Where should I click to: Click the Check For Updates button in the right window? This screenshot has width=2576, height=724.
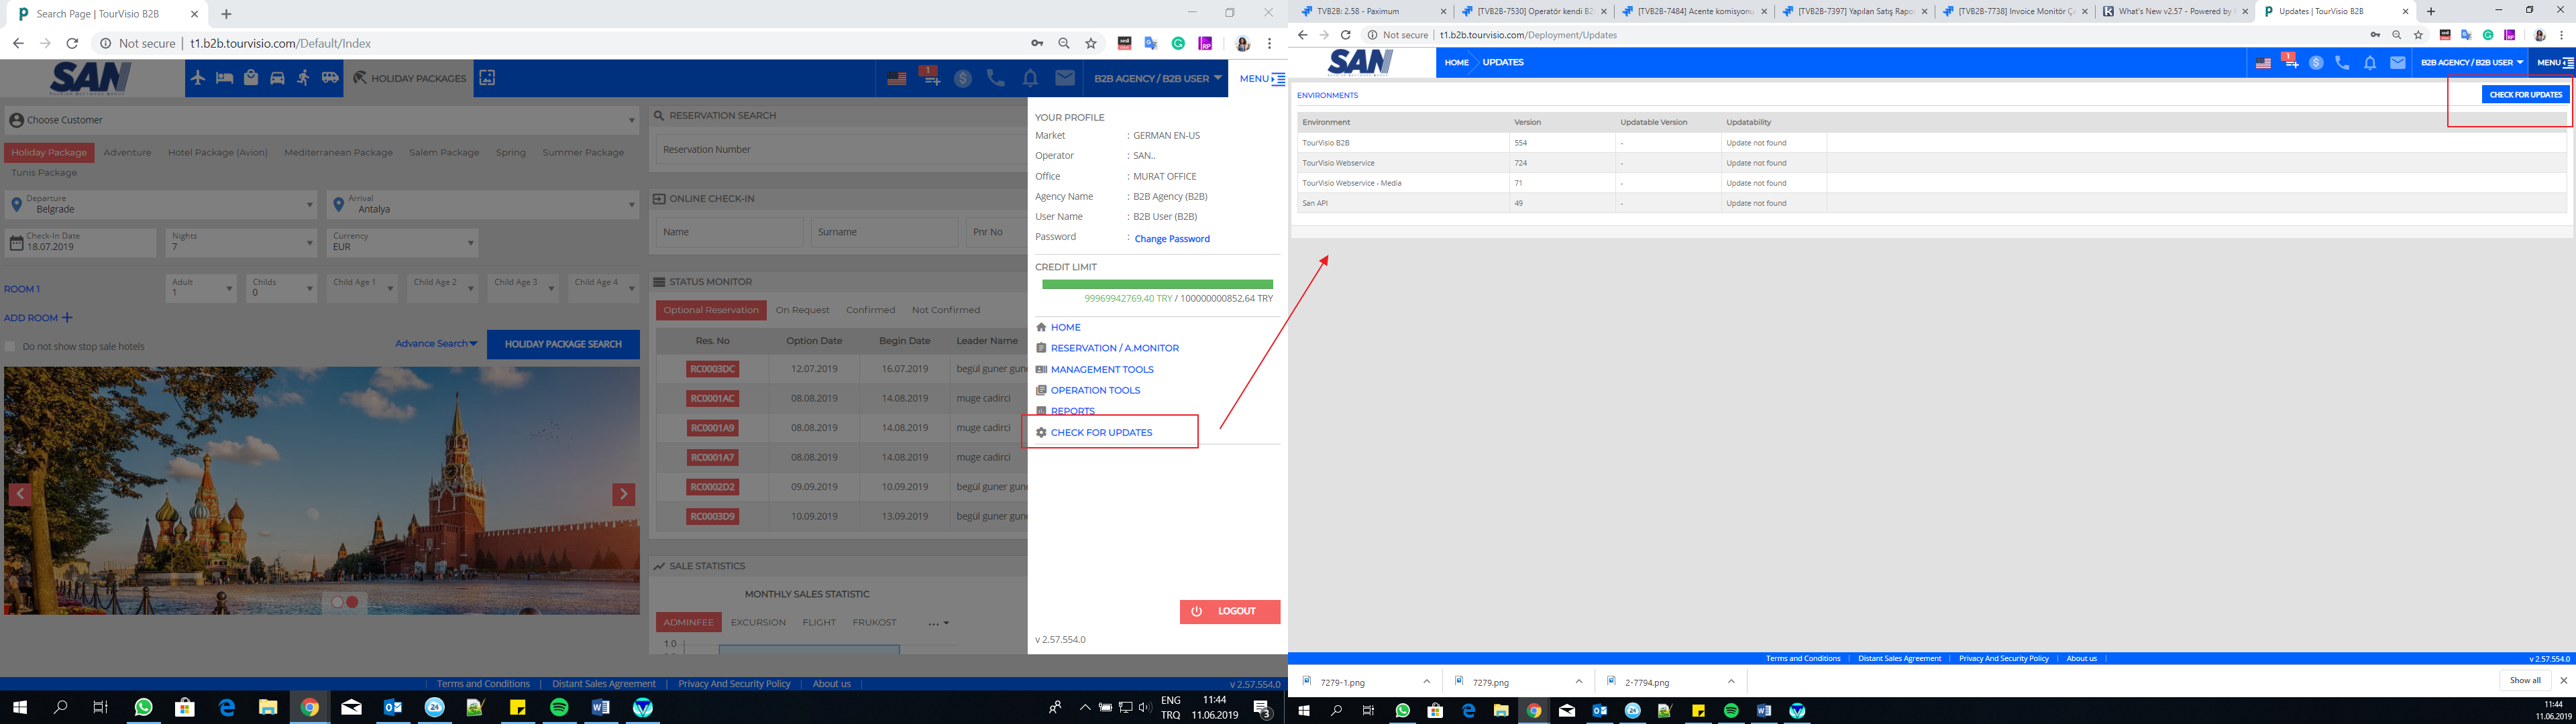coord(2525,94)
